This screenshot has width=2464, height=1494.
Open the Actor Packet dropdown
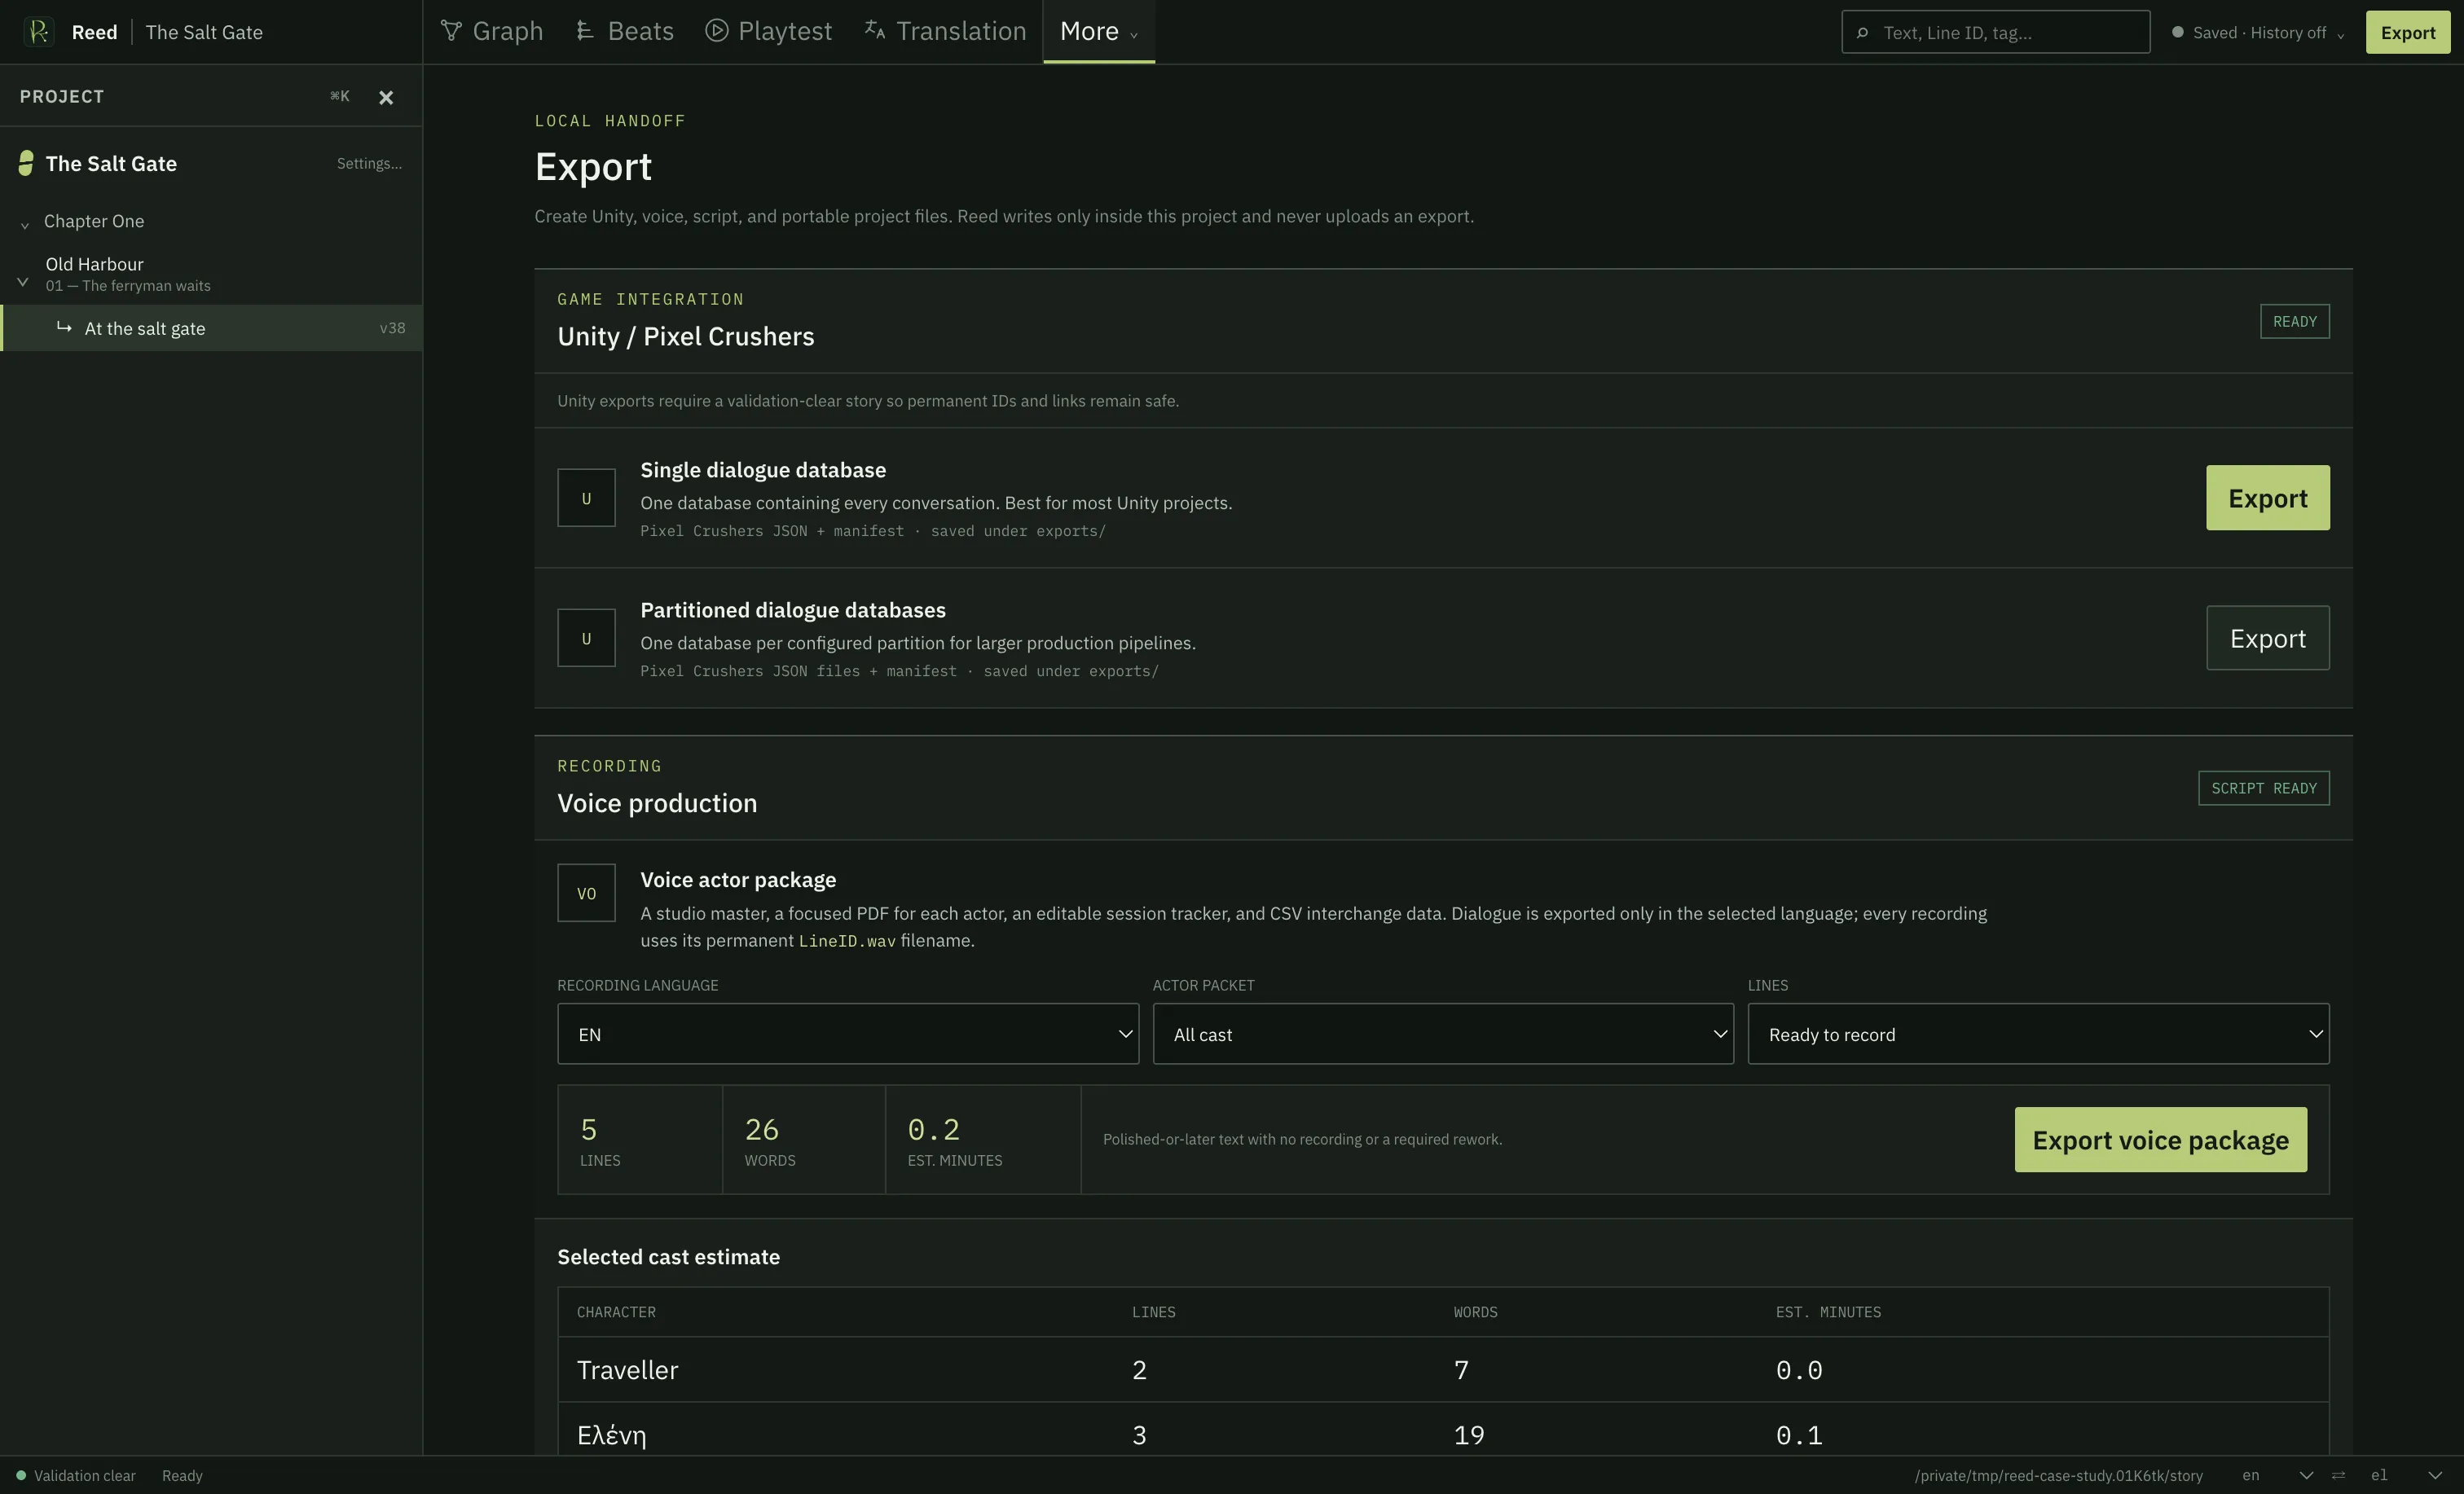click(x=1443, y=1034)
